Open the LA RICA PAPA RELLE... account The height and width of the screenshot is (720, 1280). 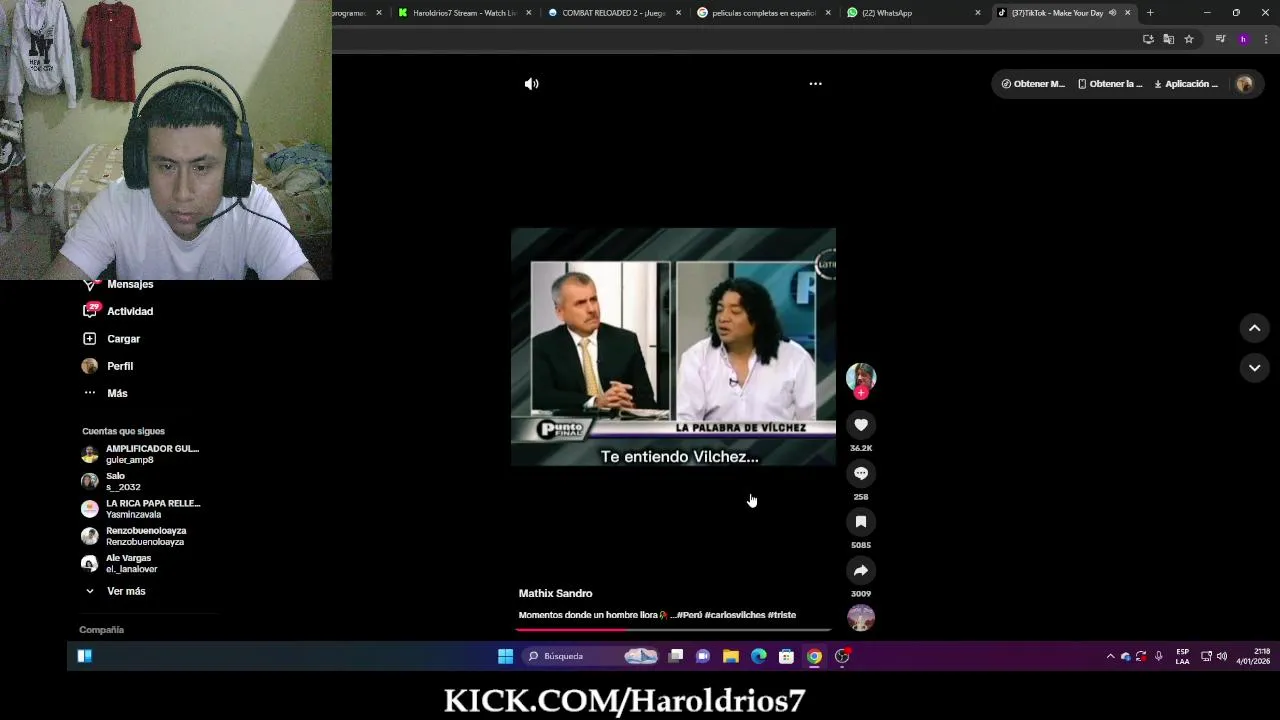point(141,509)
